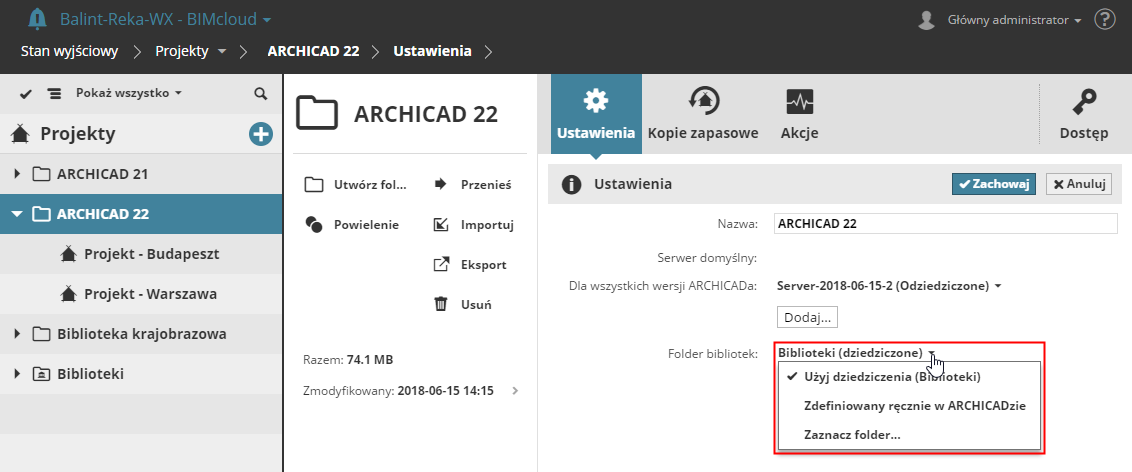Click the Eksport icon
This screenshot has width=1132, height=472.
click(x=440, y=264)
